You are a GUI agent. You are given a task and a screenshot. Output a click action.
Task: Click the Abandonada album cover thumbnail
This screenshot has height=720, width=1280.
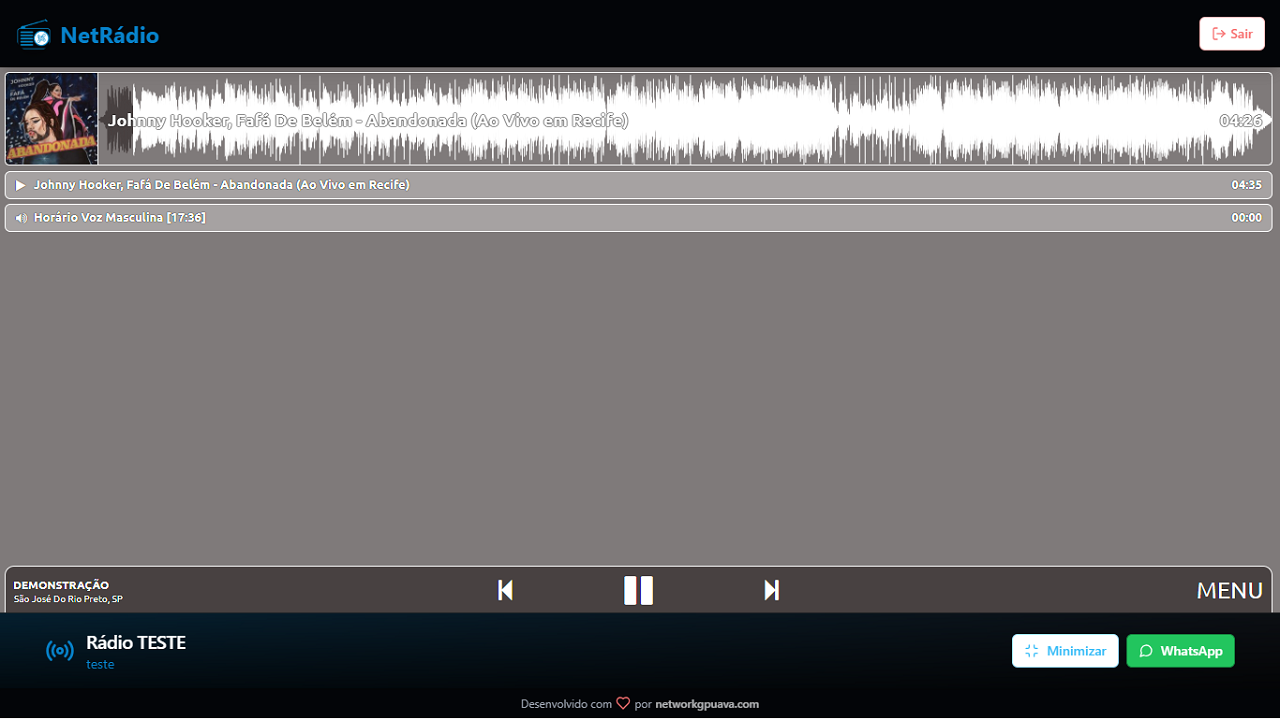pos(50,118)
